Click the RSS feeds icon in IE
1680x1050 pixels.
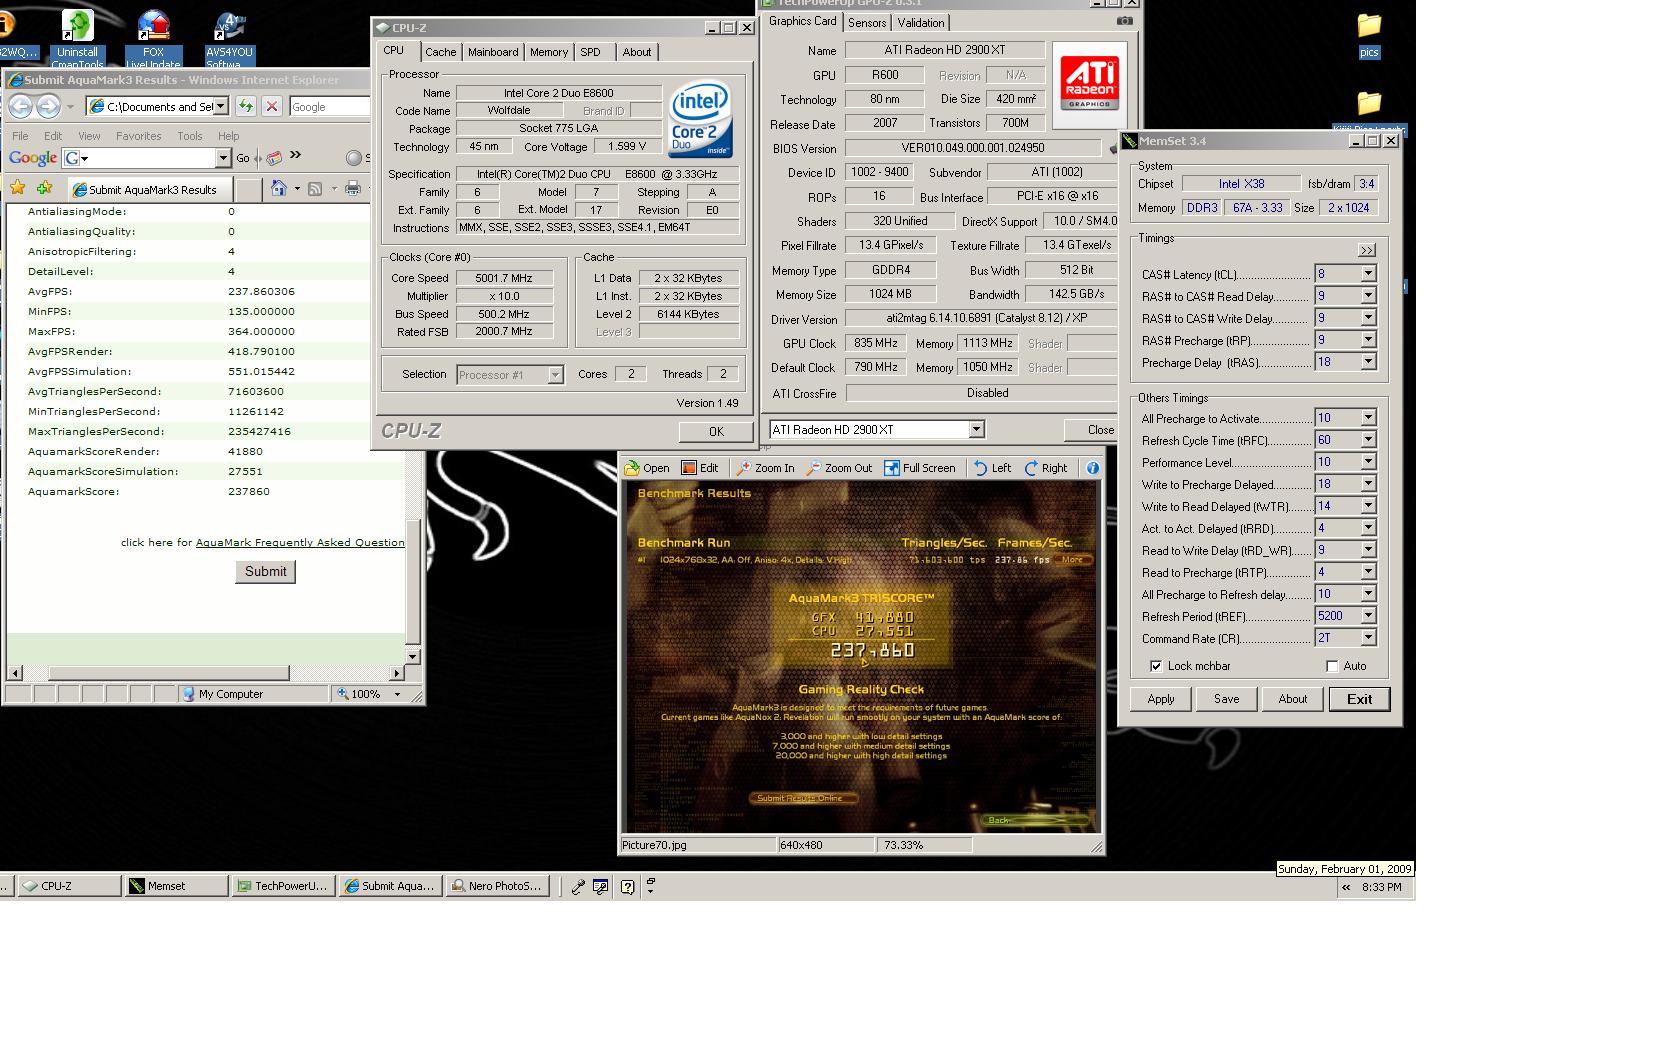315,188
